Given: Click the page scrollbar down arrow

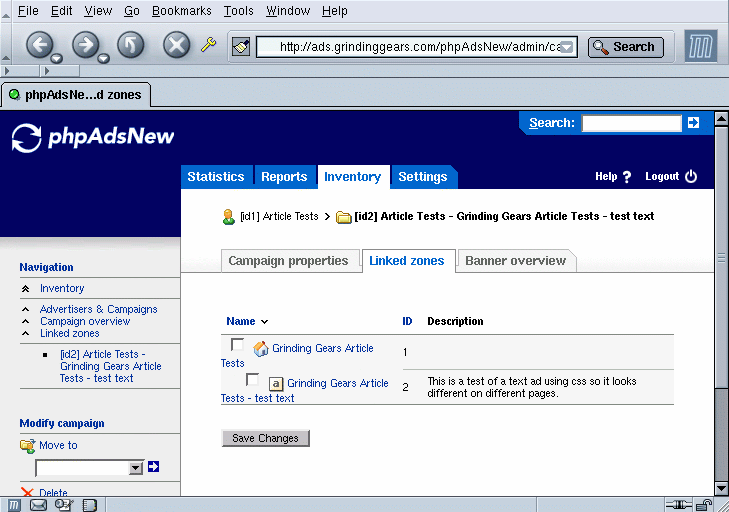Looking at the screenshot, I should pos(721,489).
